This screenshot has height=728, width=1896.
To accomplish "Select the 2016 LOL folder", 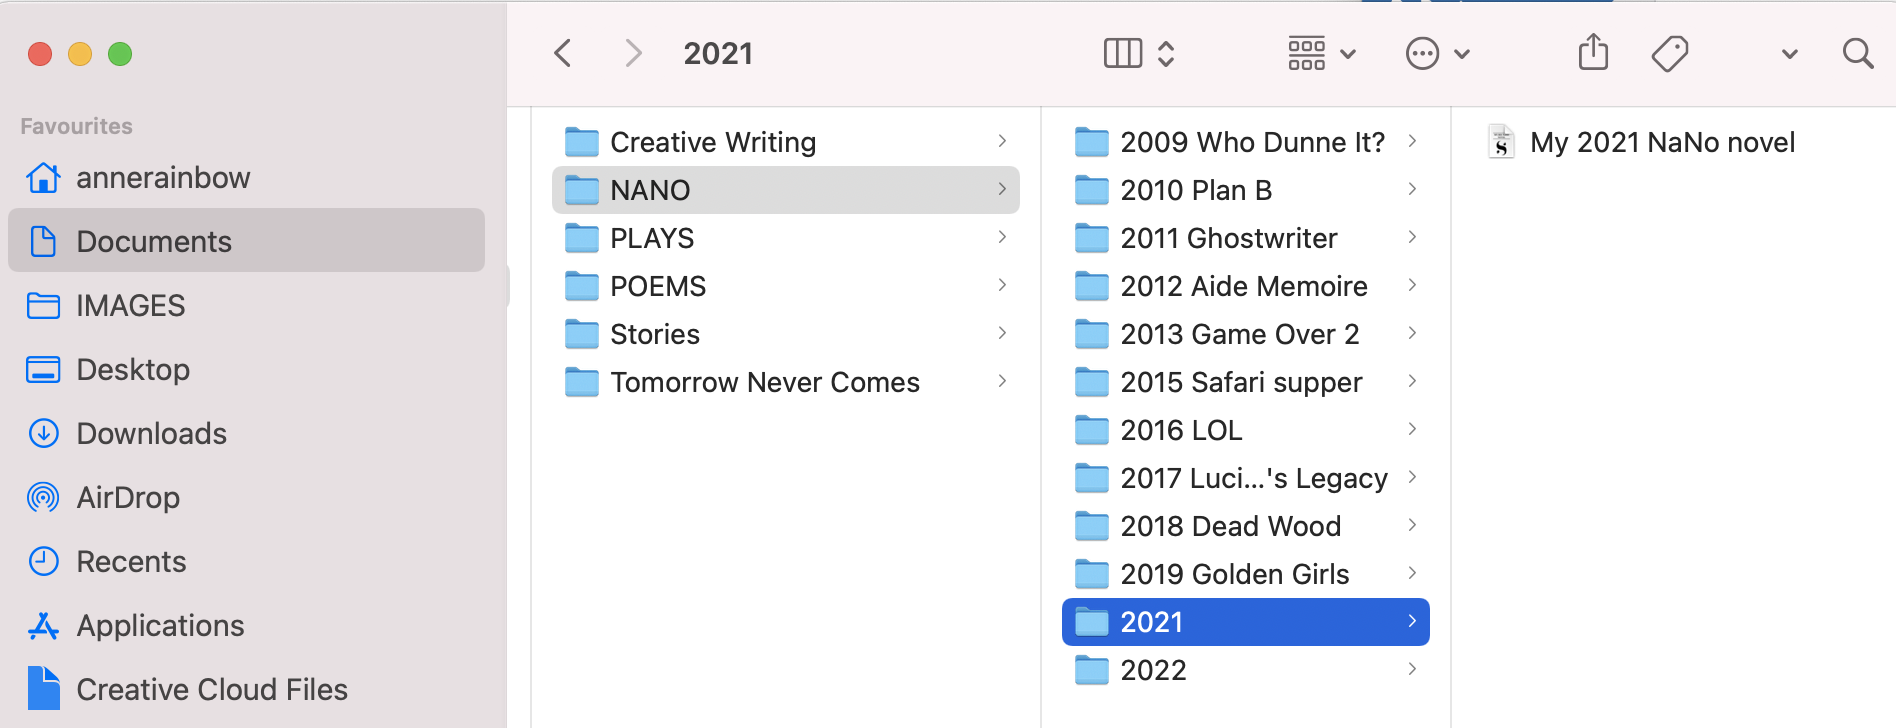I will point(1245,430).
